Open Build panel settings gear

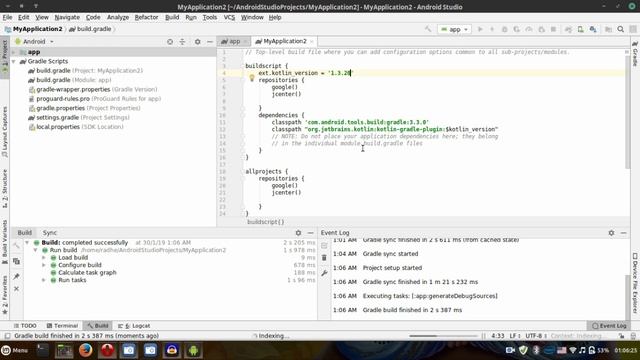pyautogui.click(x=298, y=233)
